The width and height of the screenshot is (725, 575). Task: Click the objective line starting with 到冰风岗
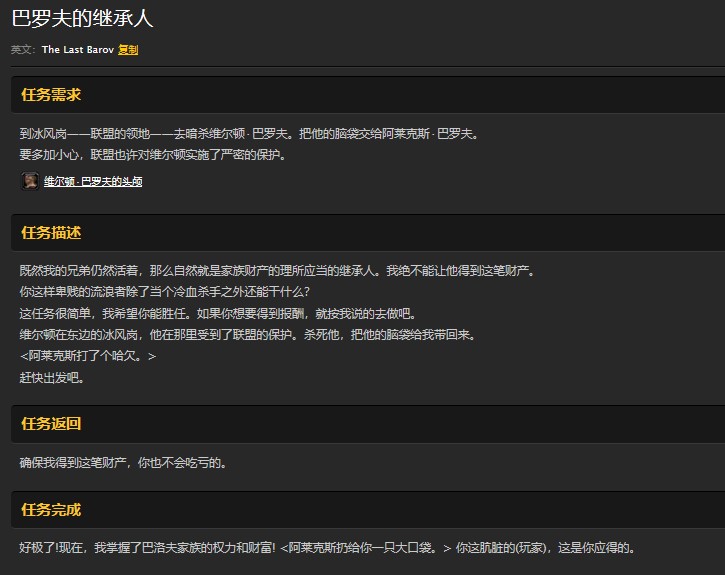coord(249,133)
